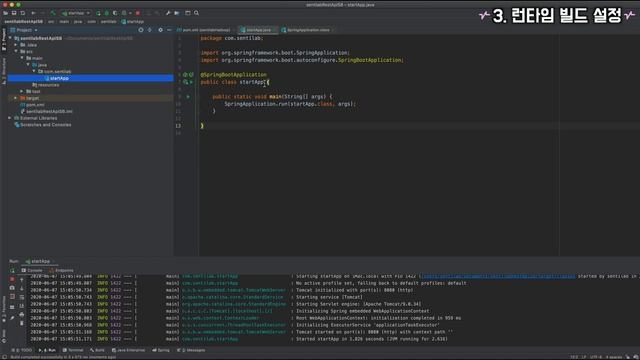
Task: Red Stop button in main toolbar
Action: tap(138, 13)
